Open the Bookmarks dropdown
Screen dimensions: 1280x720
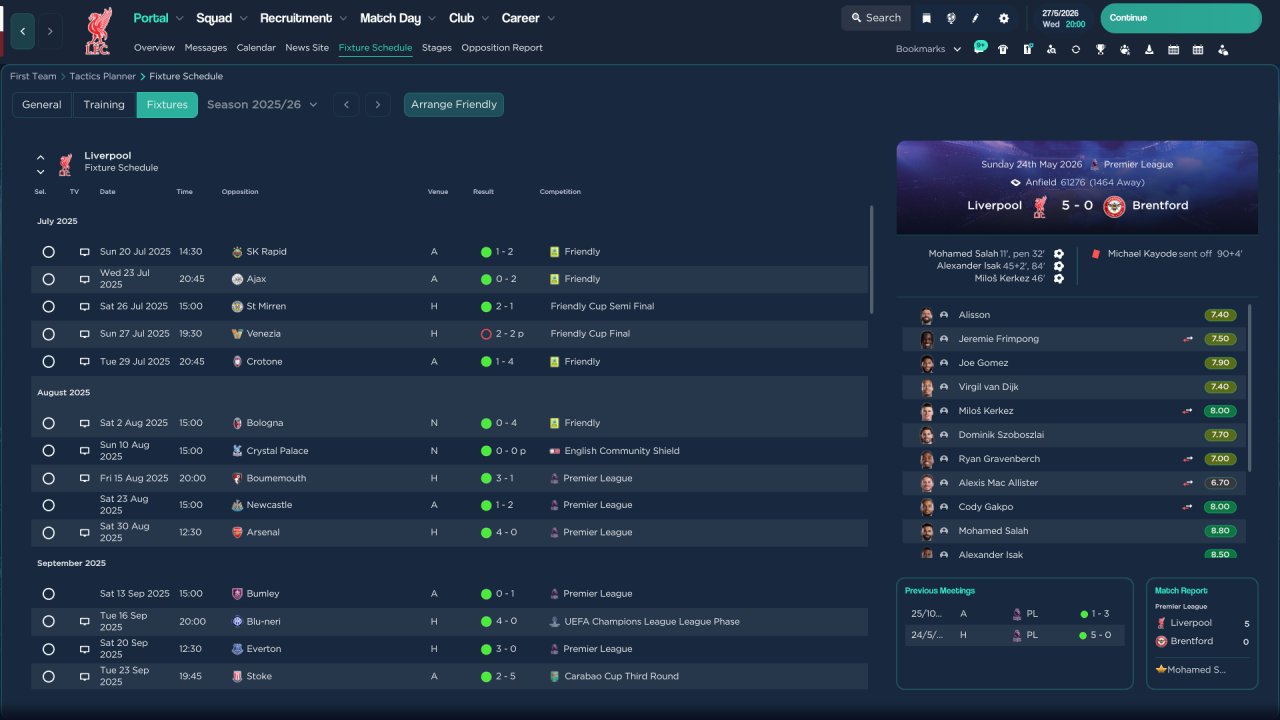click(x=928, y=49)
